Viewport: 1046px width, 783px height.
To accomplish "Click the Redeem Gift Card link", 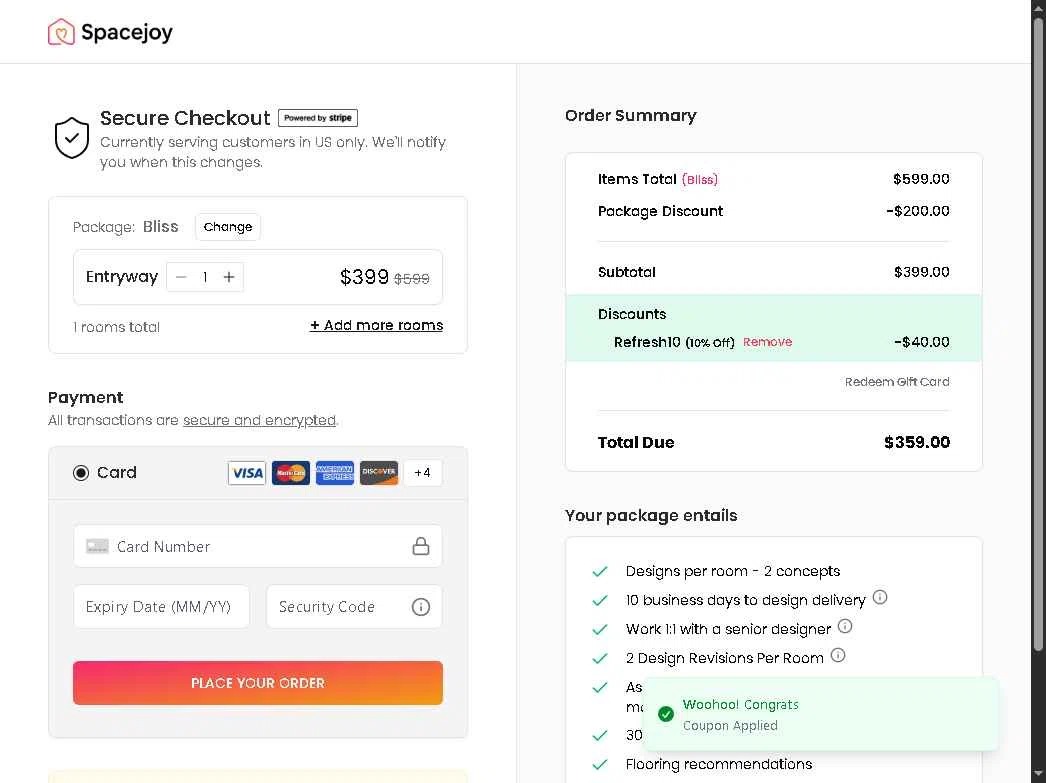I will pyautogui.click(x=897, y=381).
